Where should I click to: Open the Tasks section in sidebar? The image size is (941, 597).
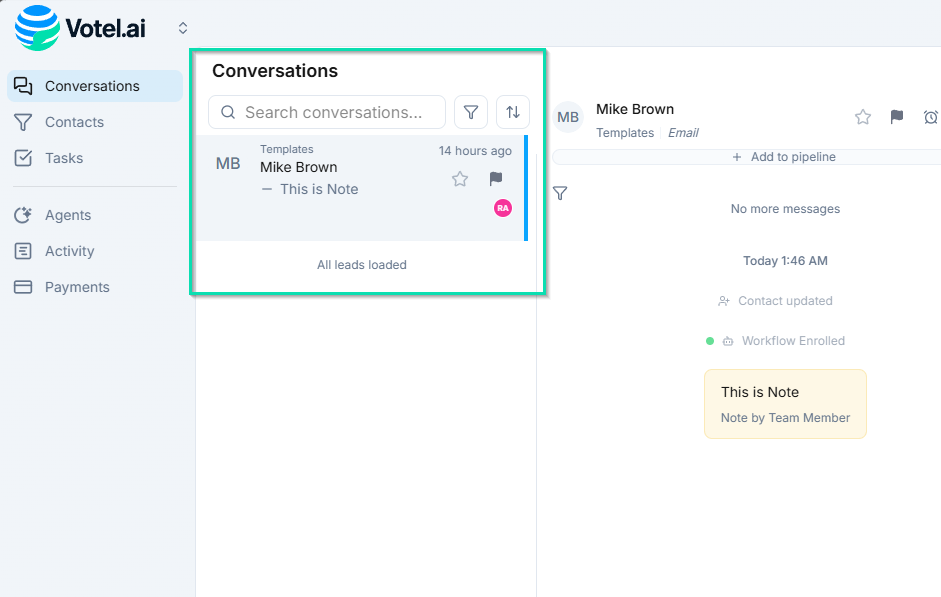64,158
